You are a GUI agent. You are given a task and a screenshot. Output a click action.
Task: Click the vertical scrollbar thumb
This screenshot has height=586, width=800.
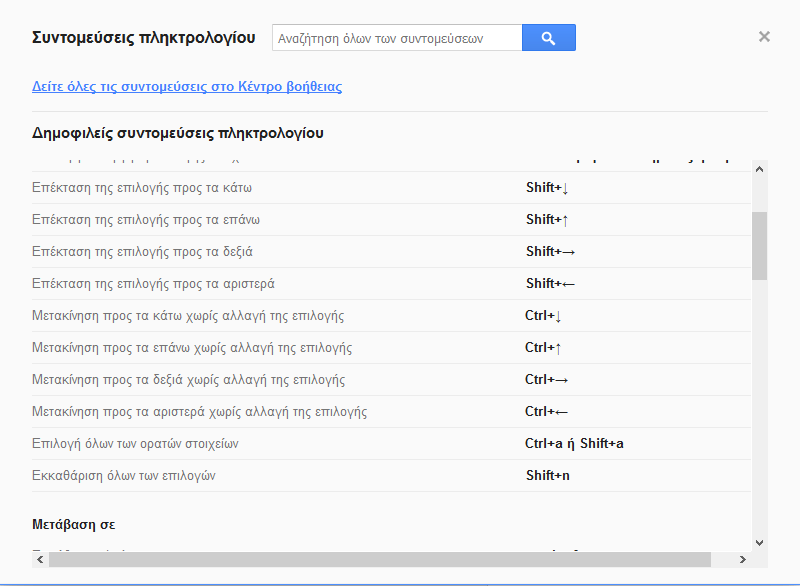pos(759,245)
